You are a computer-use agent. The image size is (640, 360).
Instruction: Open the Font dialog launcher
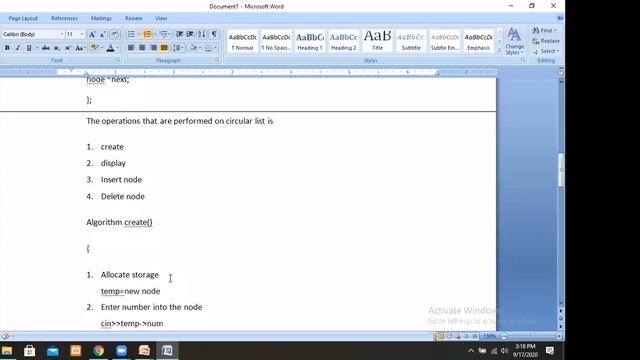[x=118, y=60]
